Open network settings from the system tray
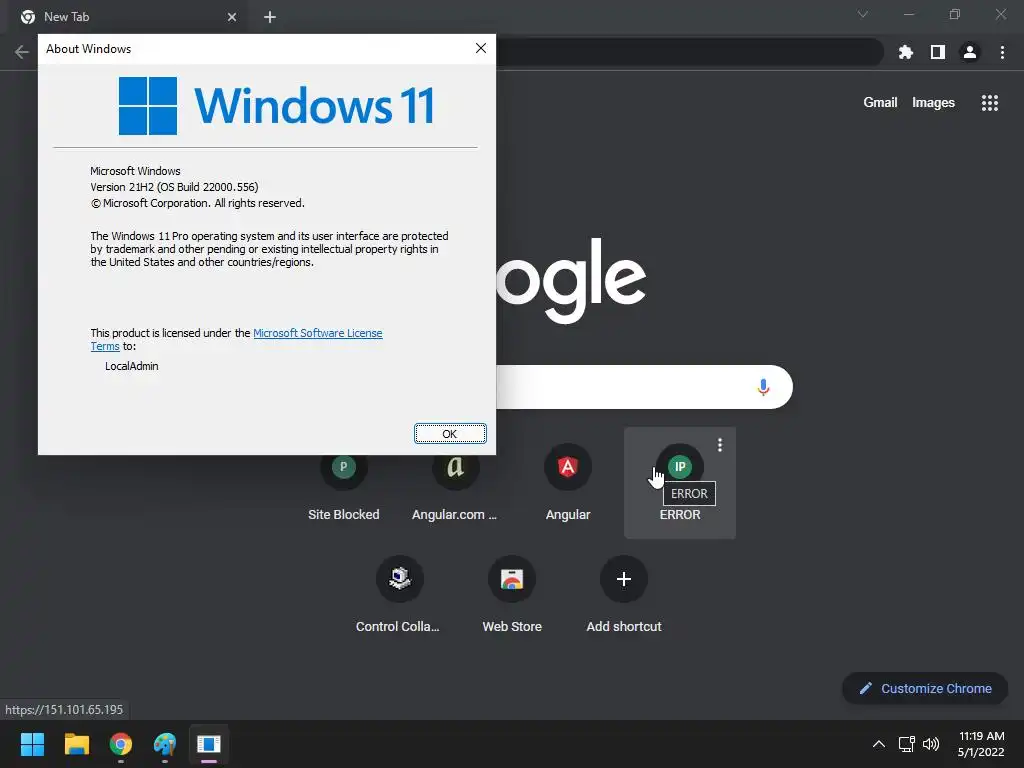The width and height of the screenshot is (1024, 768). tap(906, 744)
